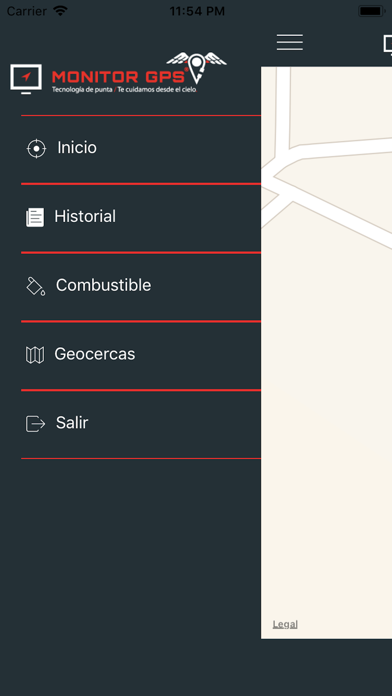392x696 pixels.
Task: Tap the 11:54 PM clock
Action: pos(197,11)
